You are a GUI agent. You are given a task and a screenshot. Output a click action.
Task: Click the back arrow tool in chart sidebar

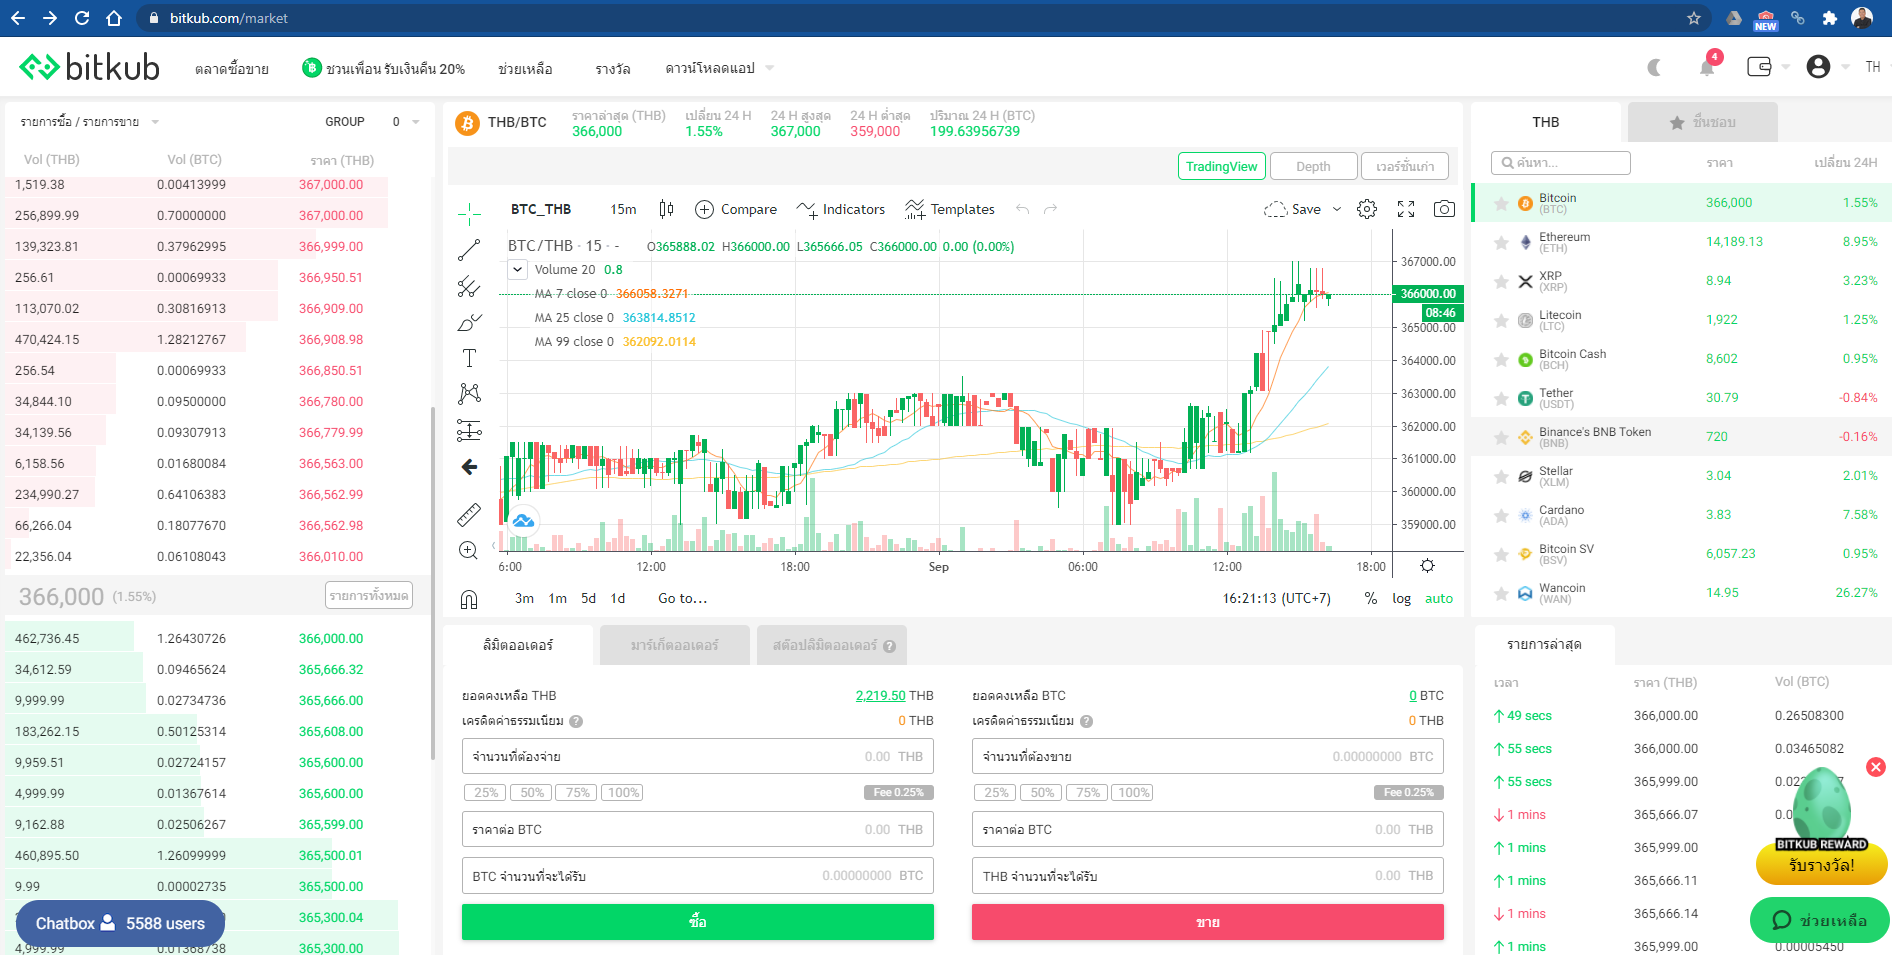click(469, 467)
